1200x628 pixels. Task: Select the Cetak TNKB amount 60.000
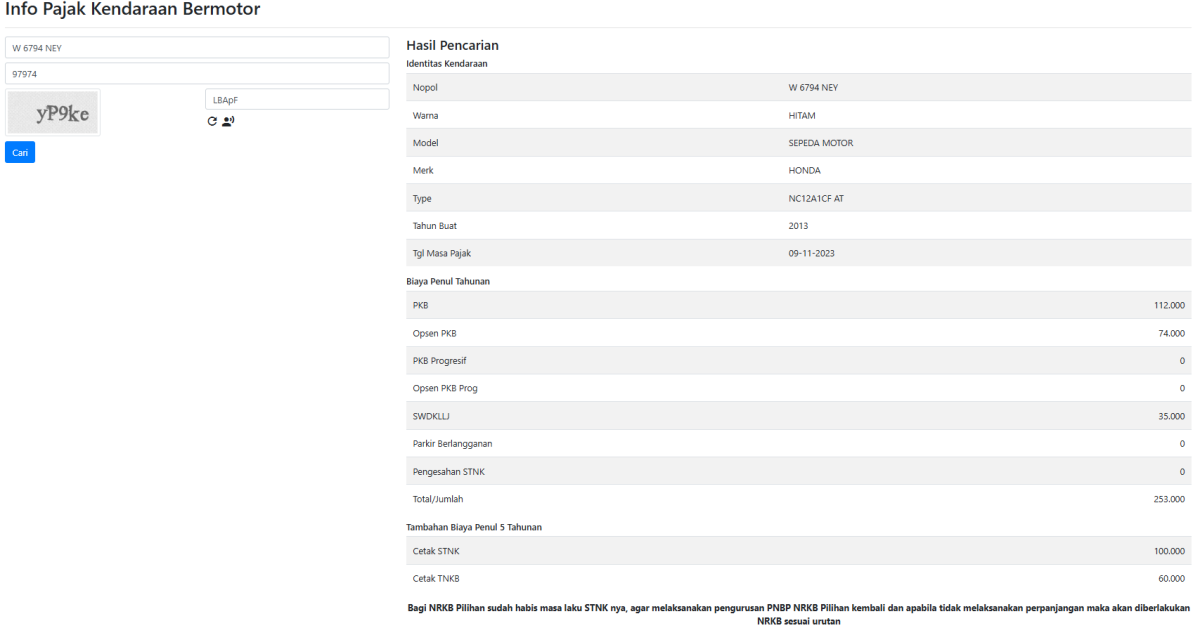[x=1171, y=579]
